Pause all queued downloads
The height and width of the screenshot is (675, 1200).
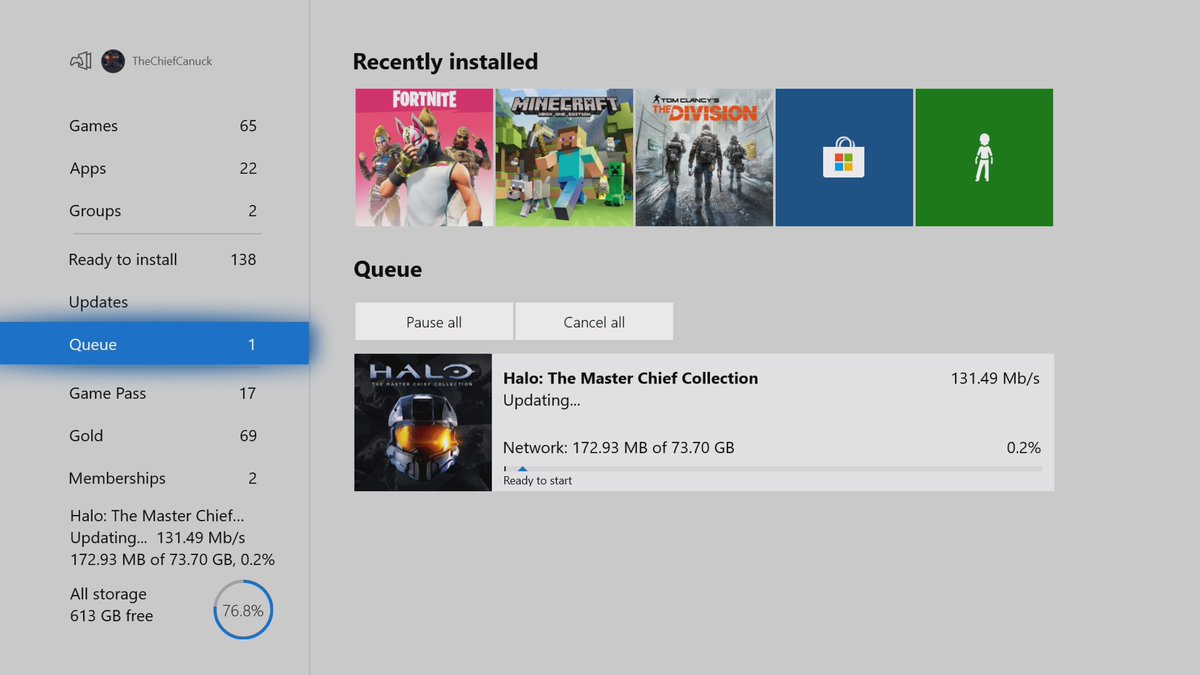434,322
